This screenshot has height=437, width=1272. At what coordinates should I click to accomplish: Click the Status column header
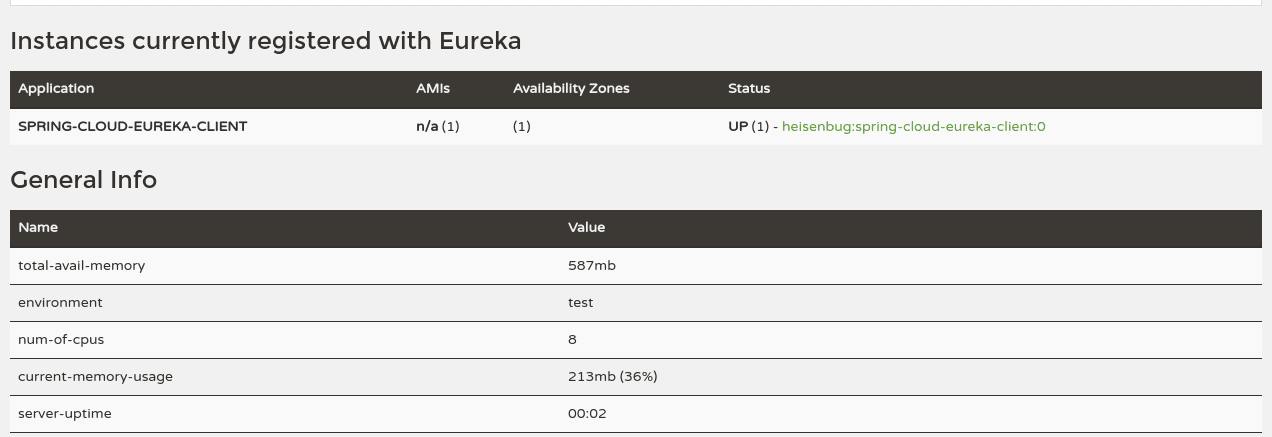[x=749, y=89]
